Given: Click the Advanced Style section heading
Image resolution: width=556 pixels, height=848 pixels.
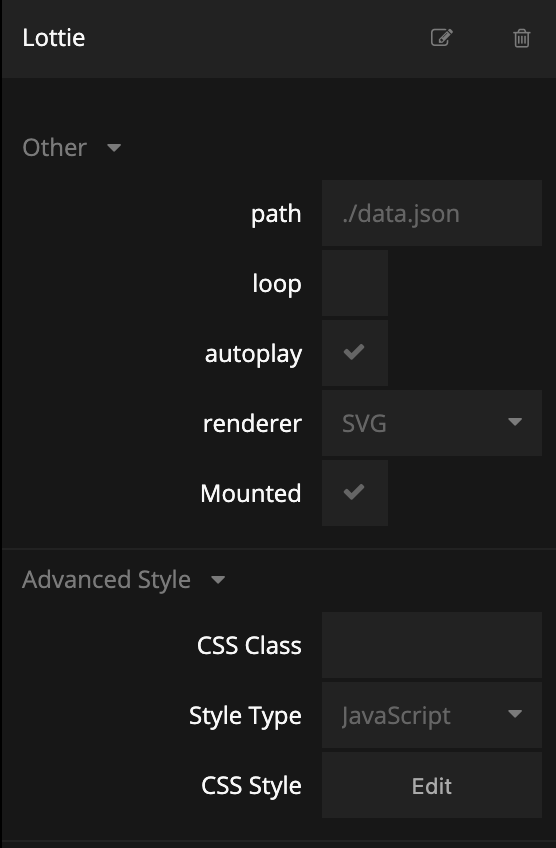Looking at the screenshot, I should pyautogui.click(x=106, y=580).
